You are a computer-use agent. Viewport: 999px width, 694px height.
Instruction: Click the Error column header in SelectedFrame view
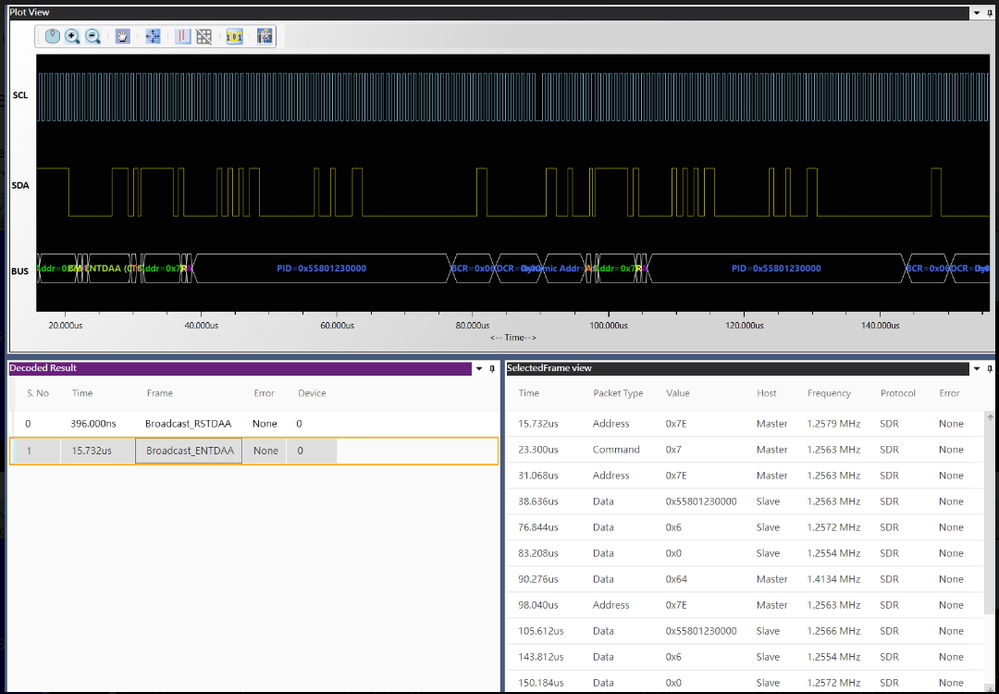click(949, 393)
